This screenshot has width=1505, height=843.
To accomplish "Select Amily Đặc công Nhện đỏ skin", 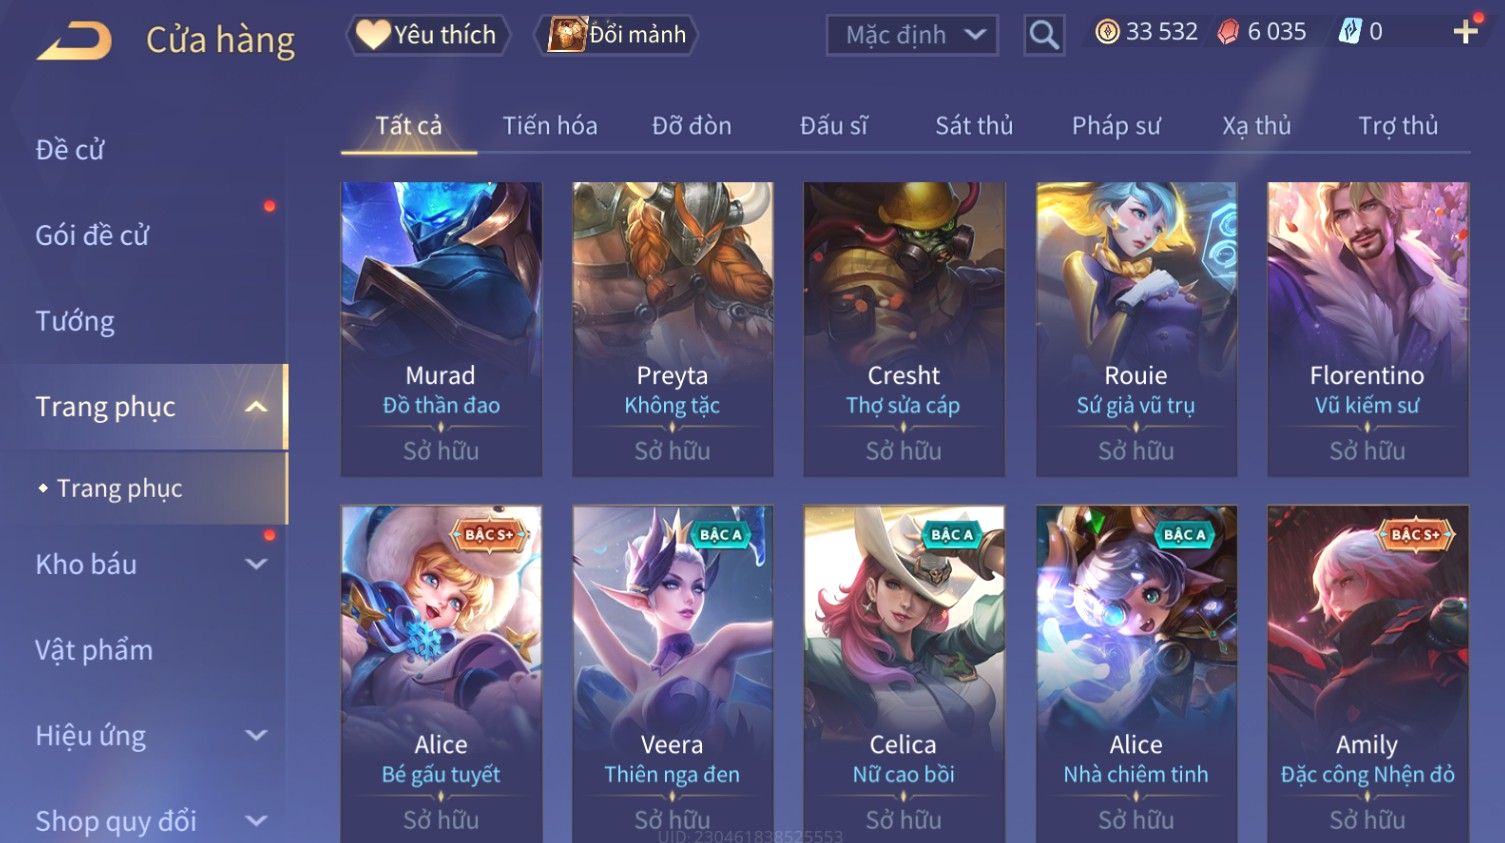I will click(1367, 674).
